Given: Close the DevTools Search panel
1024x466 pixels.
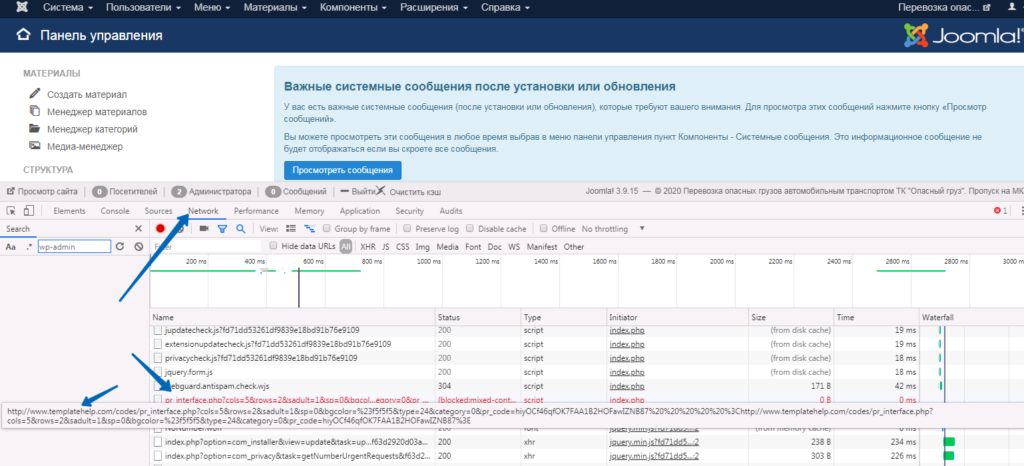Looking at the screenshot, I should [138, 228].
